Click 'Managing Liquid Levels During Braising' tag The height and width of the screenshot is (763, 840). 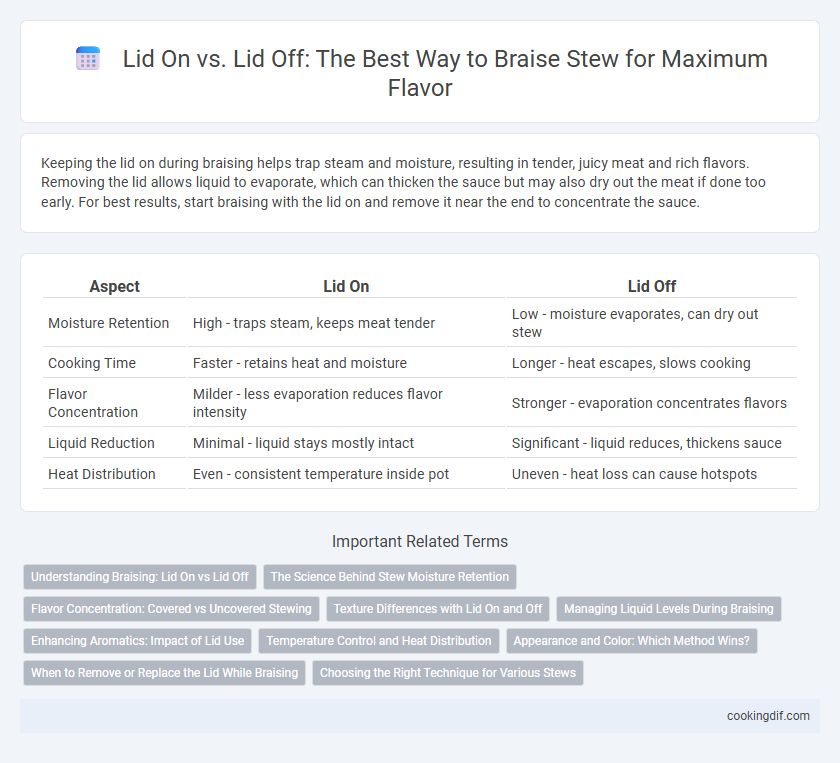(669, 609)
